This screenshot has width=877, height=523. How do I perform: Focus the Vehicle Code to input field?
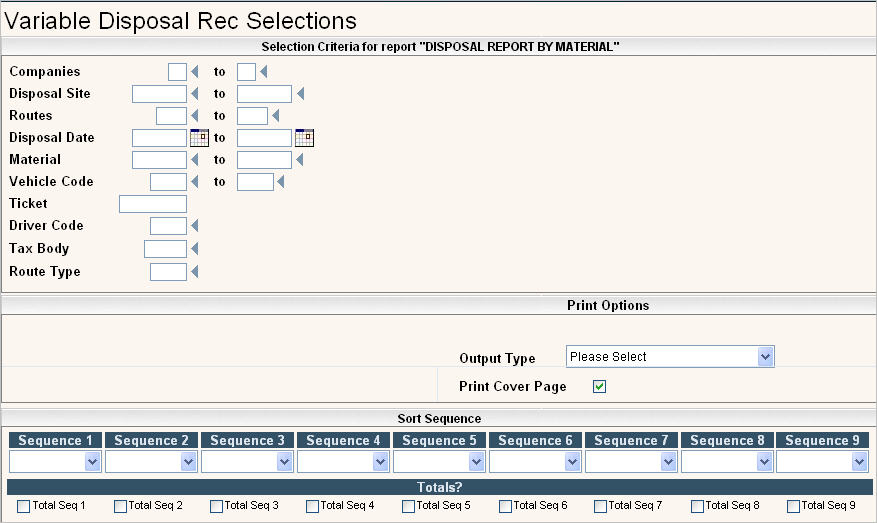point(256,182)
